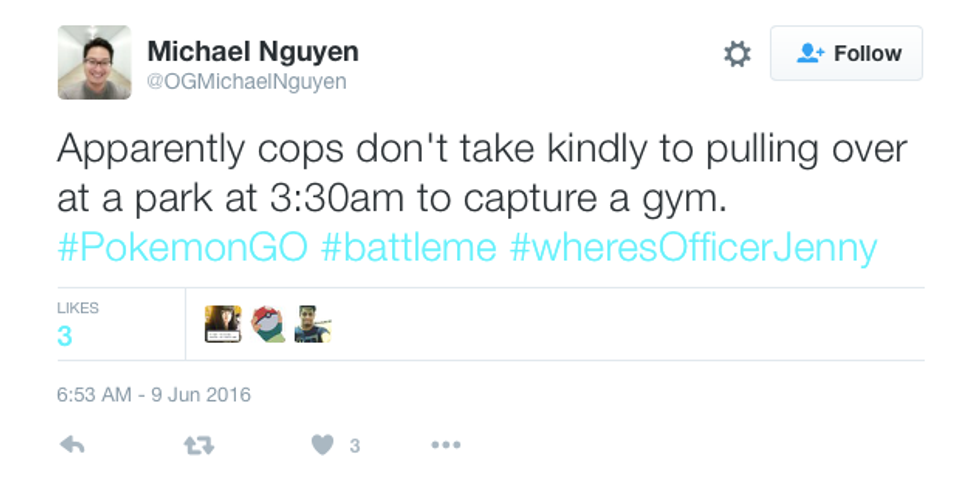Retweet this tweet using the retweet icon

[200, 446]
